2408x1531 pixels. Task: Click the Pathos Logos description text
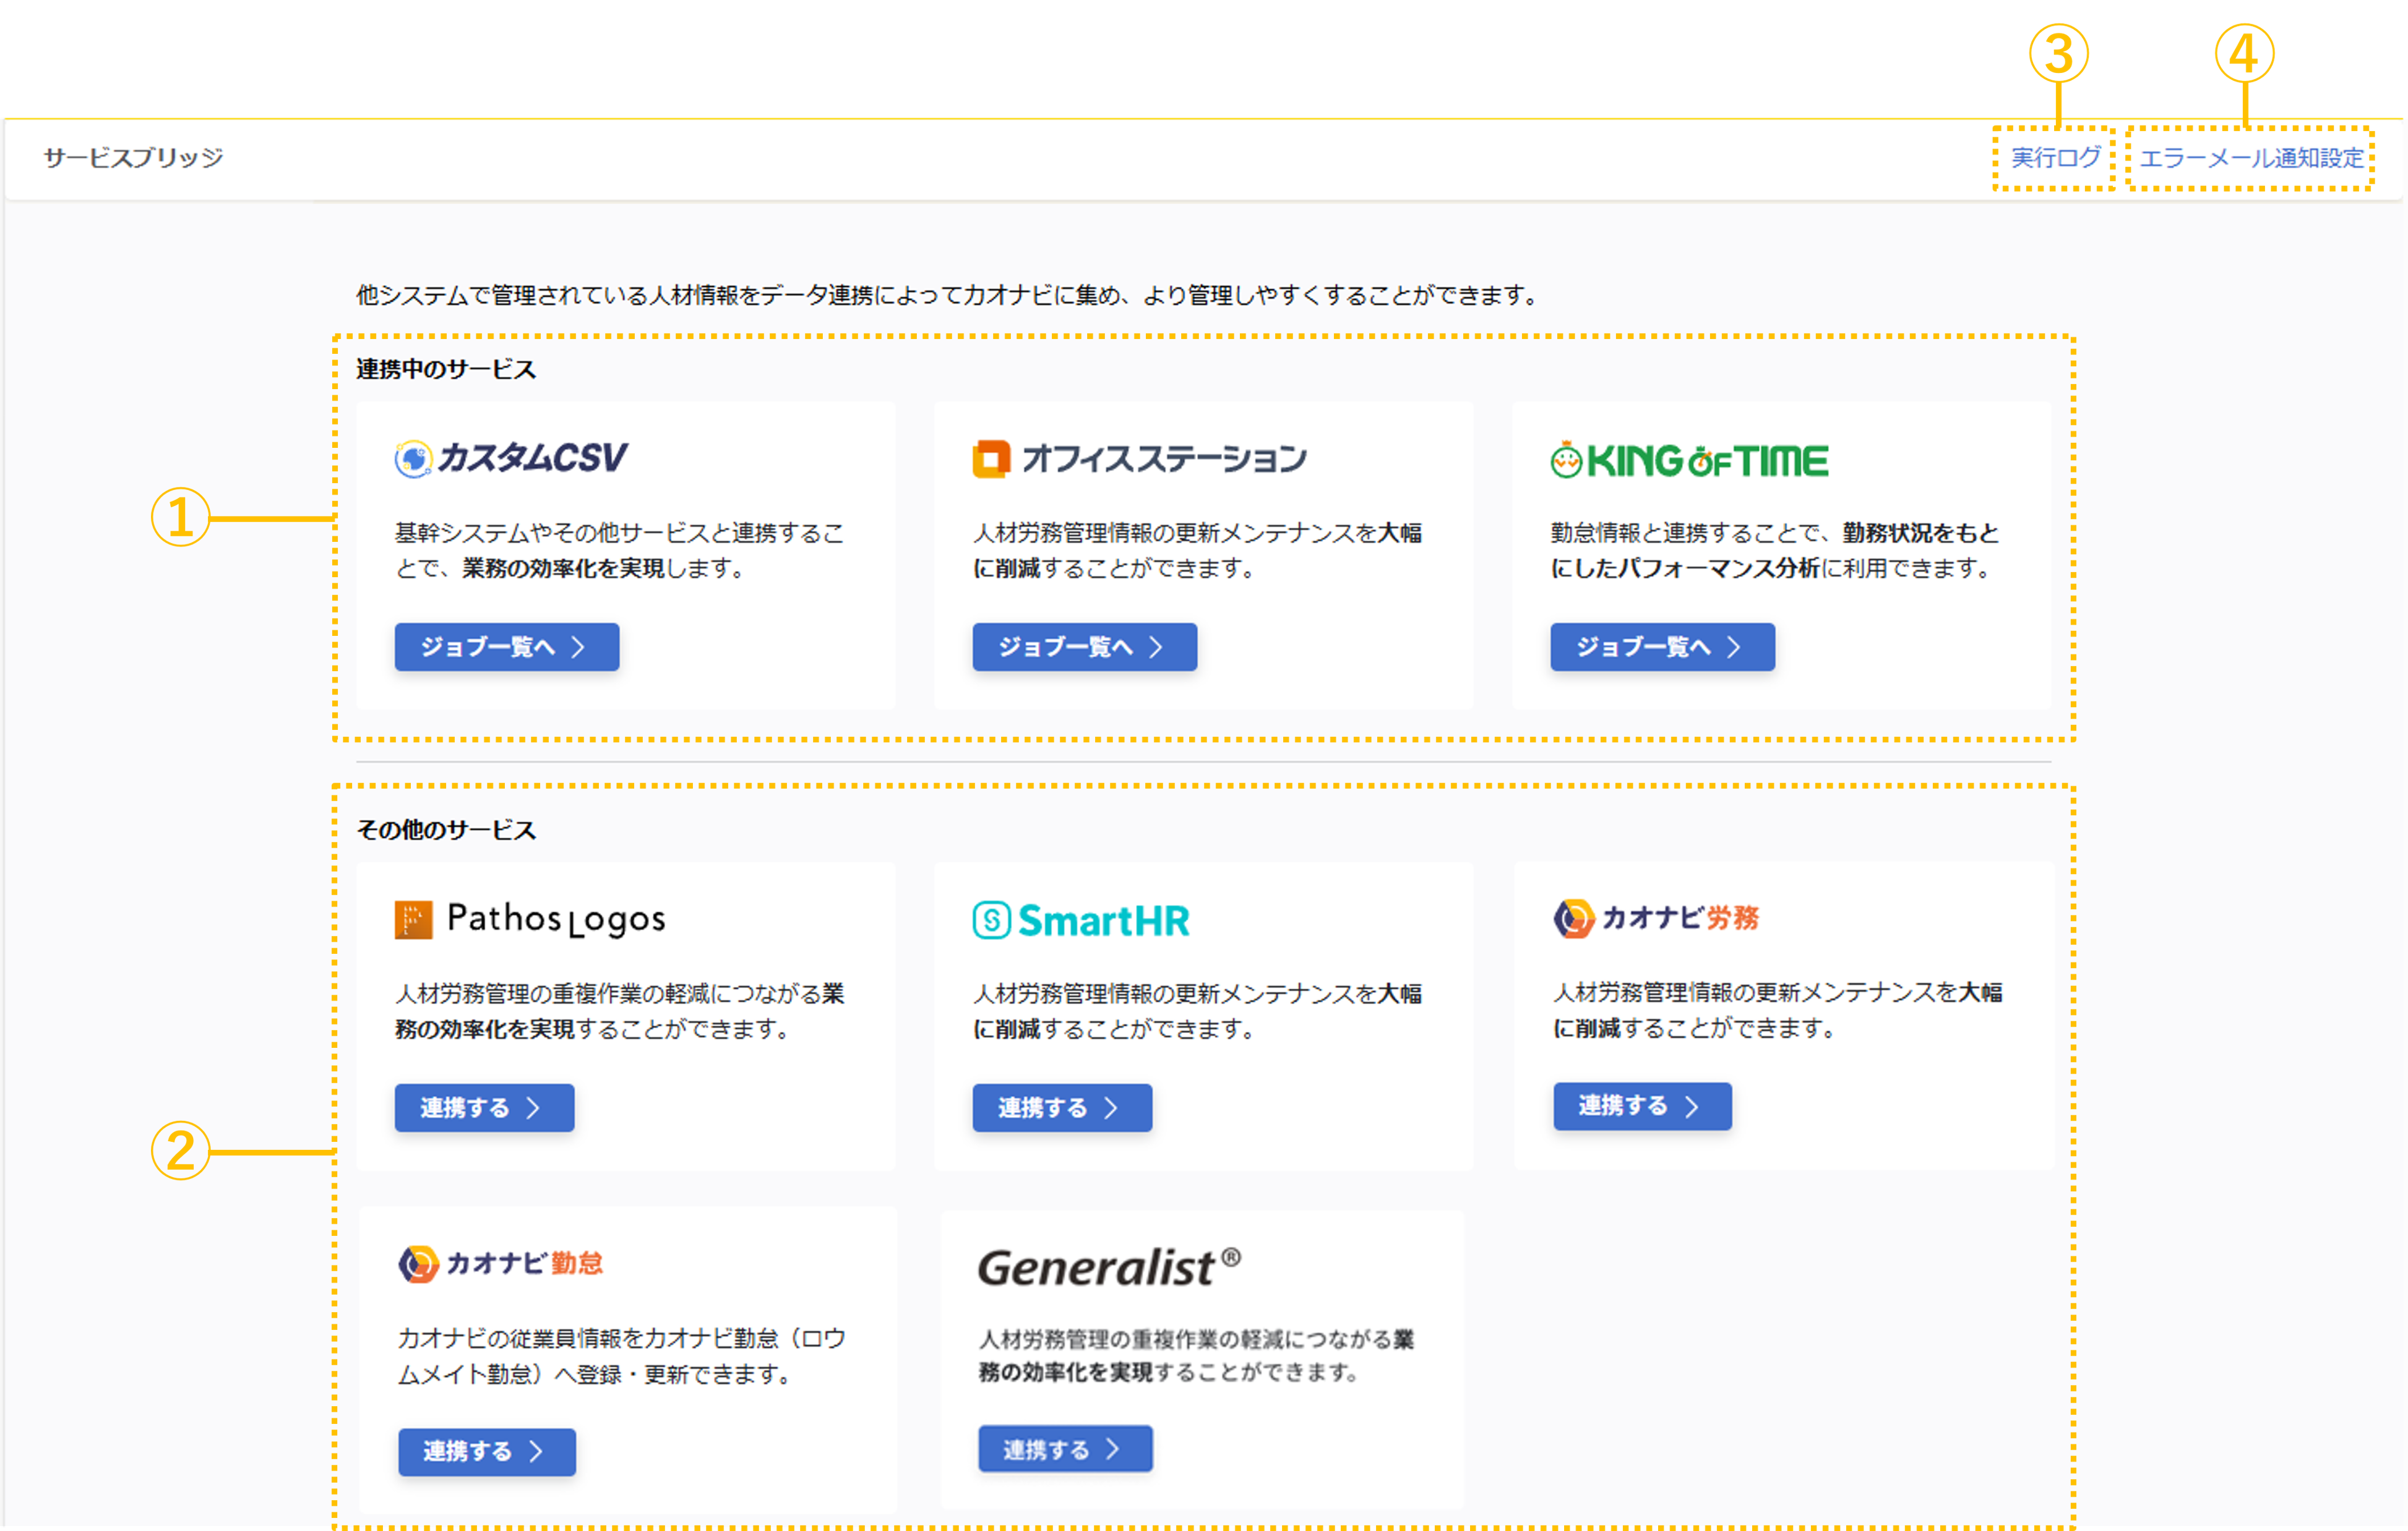pos(620,1011)
